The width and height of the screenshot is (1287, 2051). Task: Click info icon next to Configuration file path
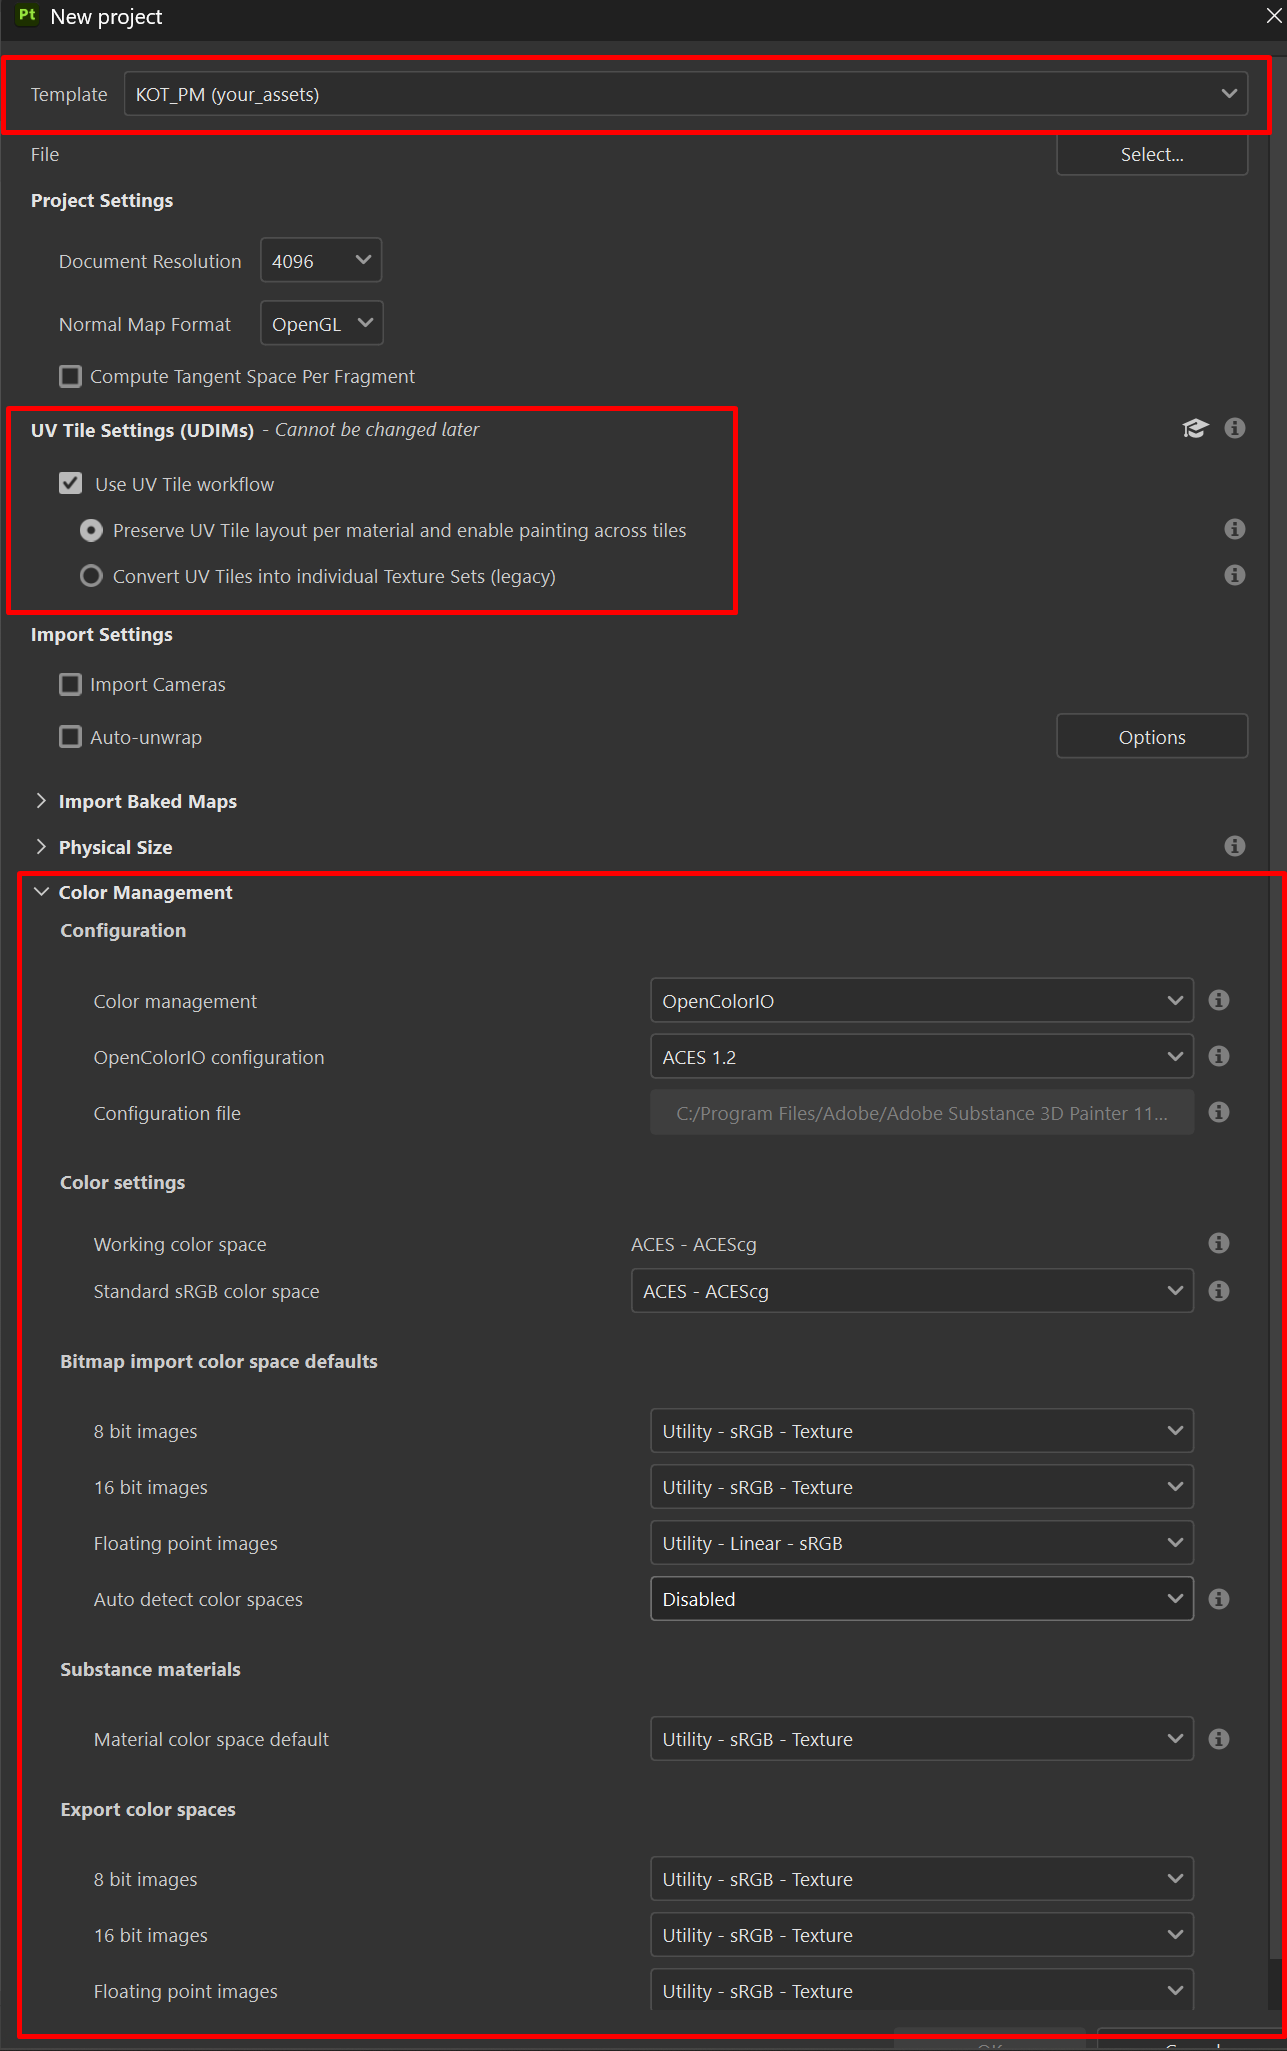click(x=1219, y=1112)
